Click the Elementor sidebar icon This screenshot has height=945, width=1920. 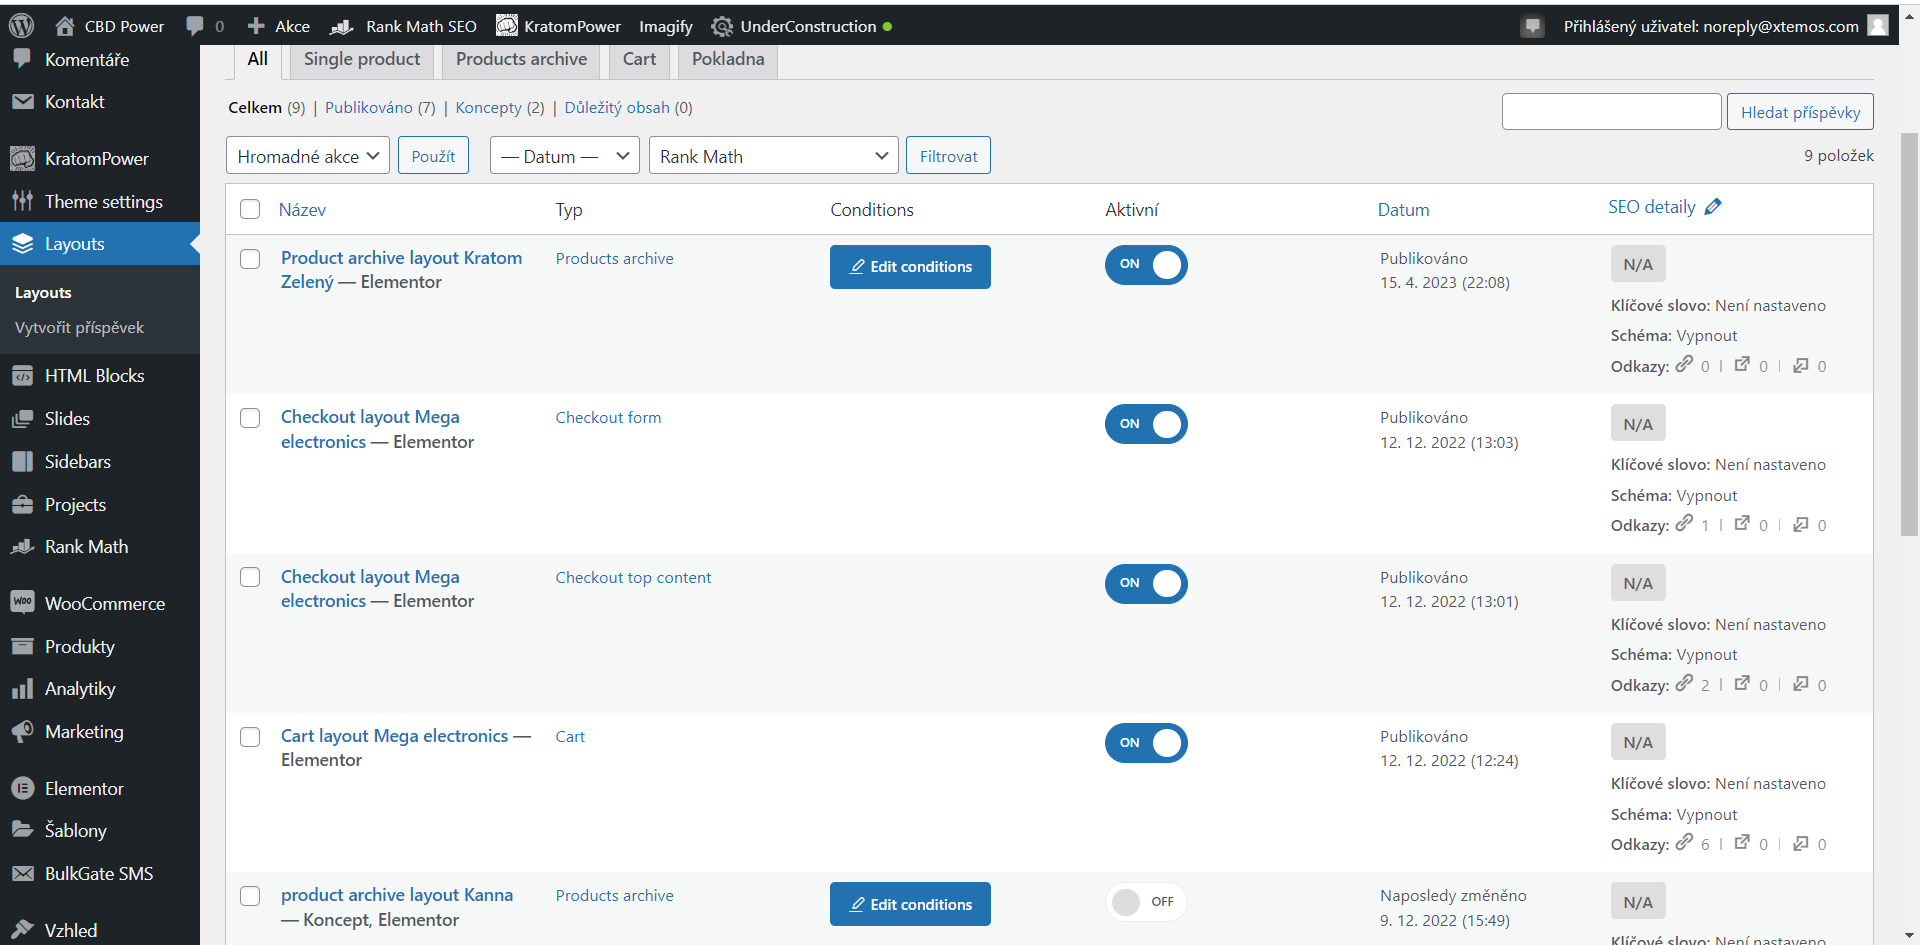tap(22, 788)
